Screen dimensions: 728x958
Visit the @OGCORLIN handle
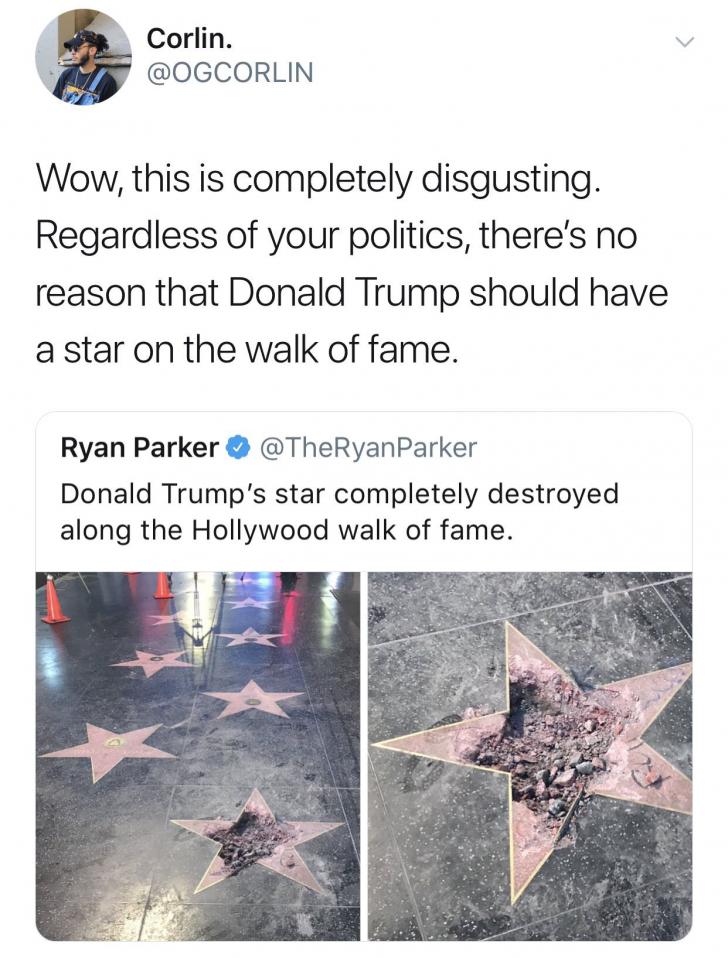click(x=230, y=72)
